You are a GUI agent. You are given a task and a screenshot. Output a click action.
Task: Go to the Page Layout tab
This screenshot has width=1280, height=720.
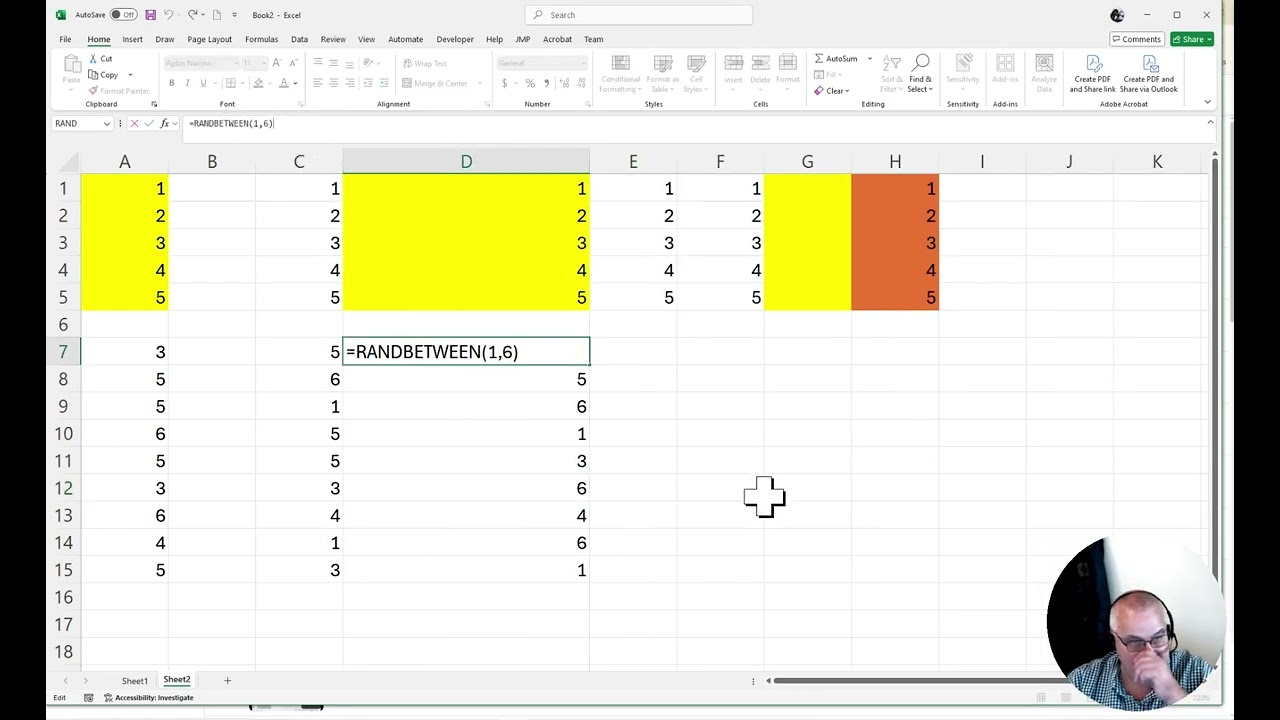click(210, 39)
